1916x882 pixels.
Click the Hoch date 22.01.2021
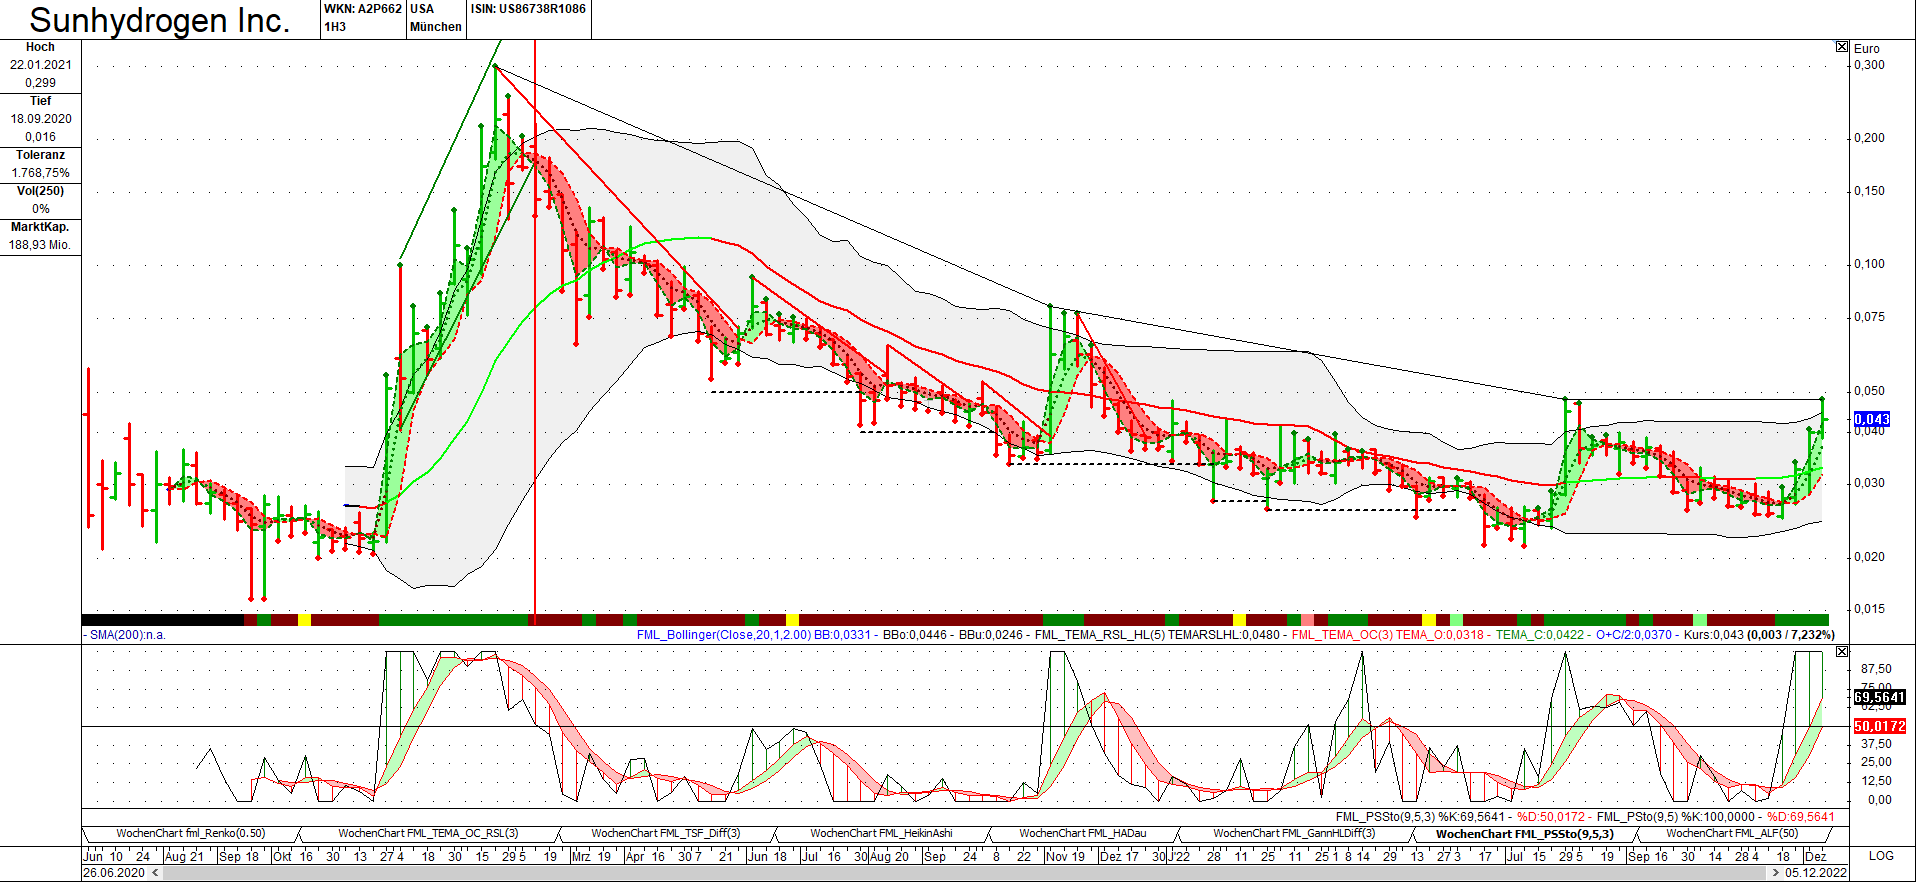click(x=41, y=65)
